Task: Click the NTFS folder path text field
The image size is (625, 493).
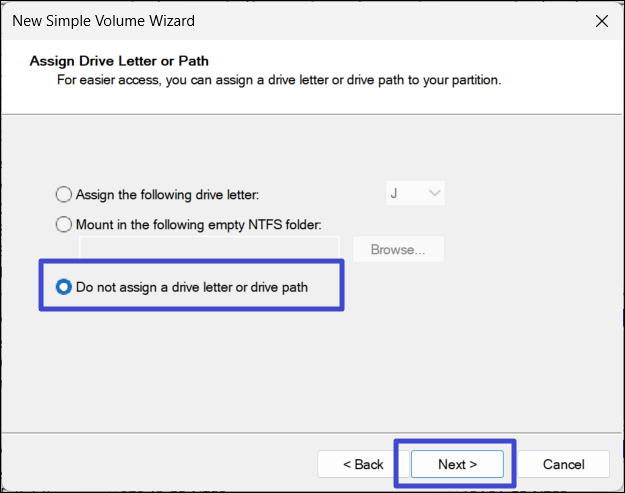Action: tap(210, 249)
